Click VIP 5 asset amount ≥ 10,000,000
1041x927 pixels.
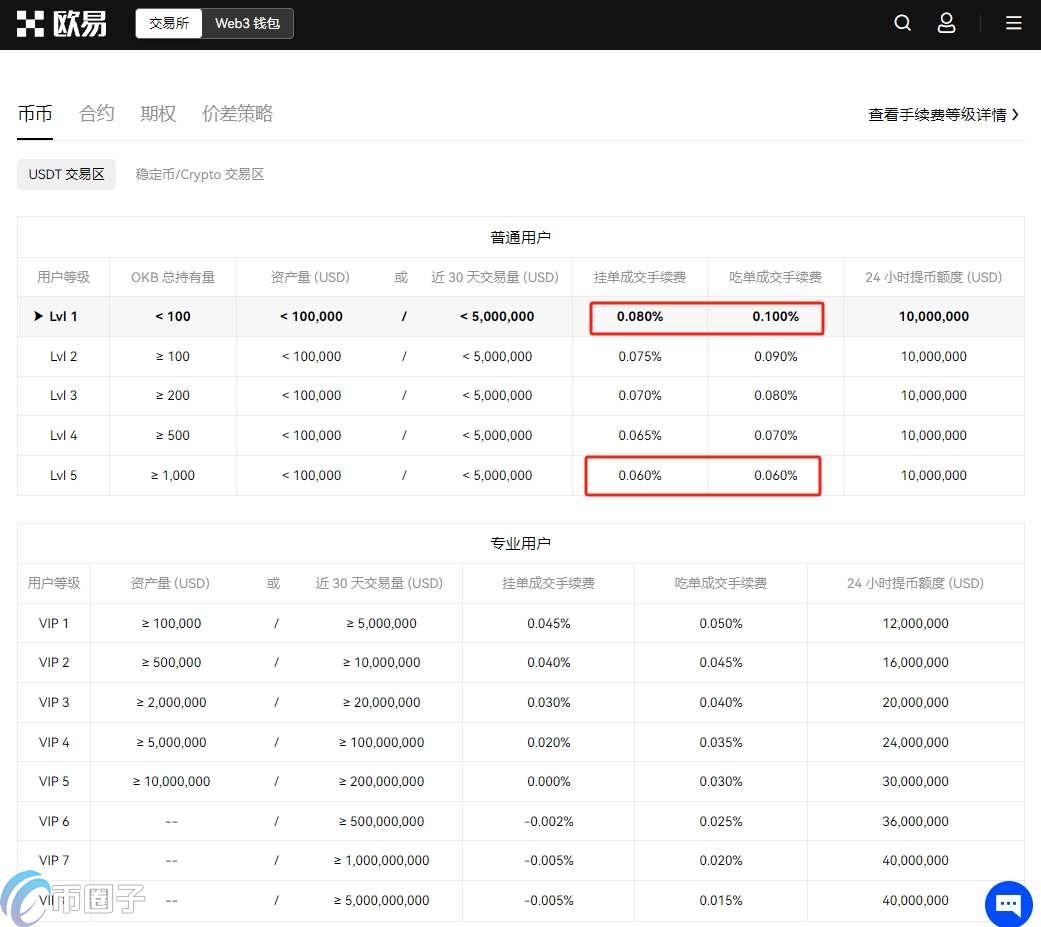pos(171,781)
